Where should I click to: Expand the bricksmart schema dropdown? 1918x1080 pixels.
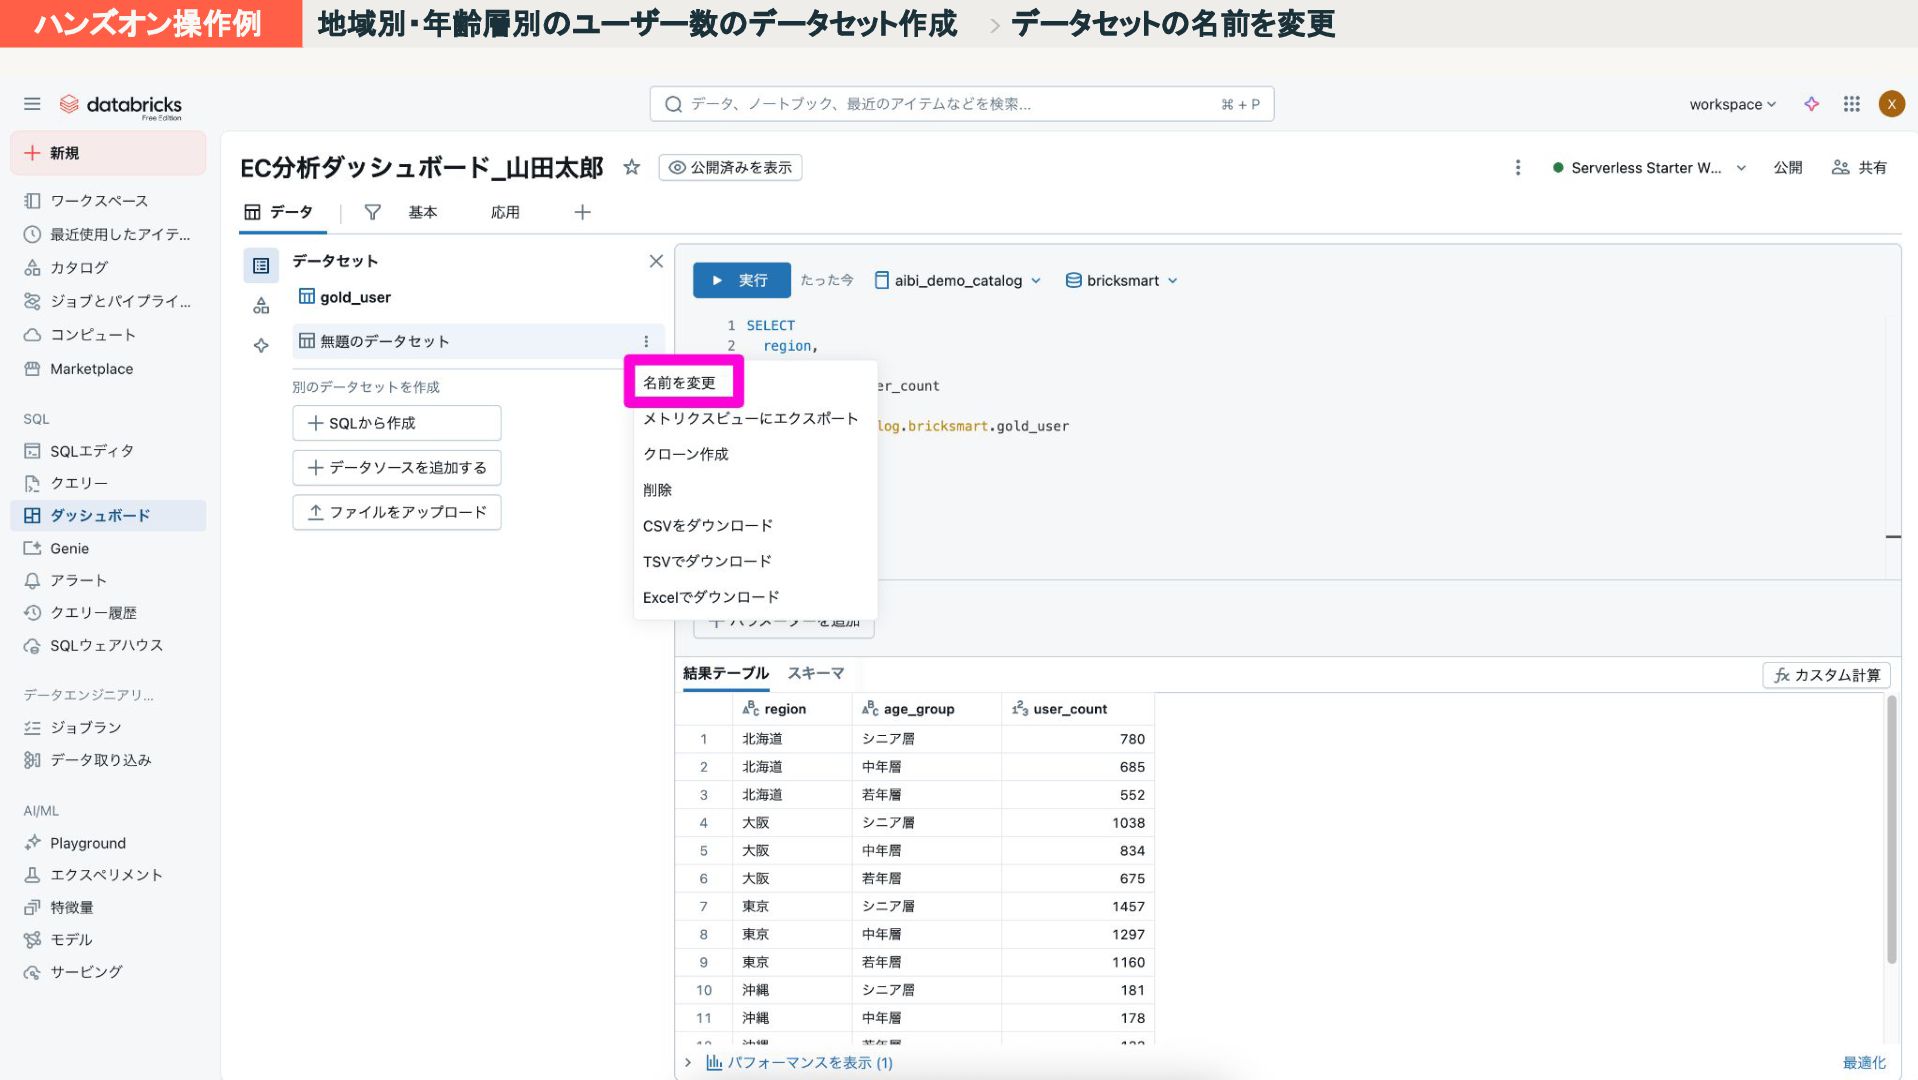point(1122,281)
